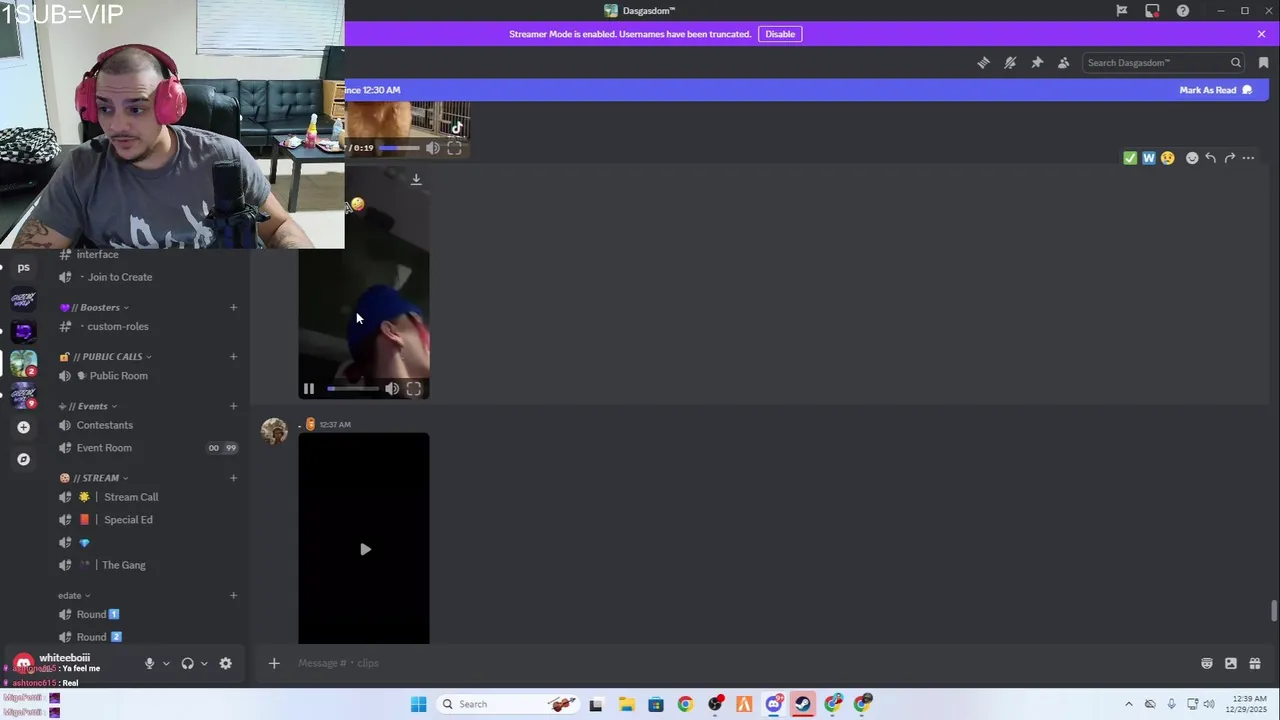Screen dimensions: 1280x720
Task: Open headphone output options arrow
Action: click(x=204, y=663)
